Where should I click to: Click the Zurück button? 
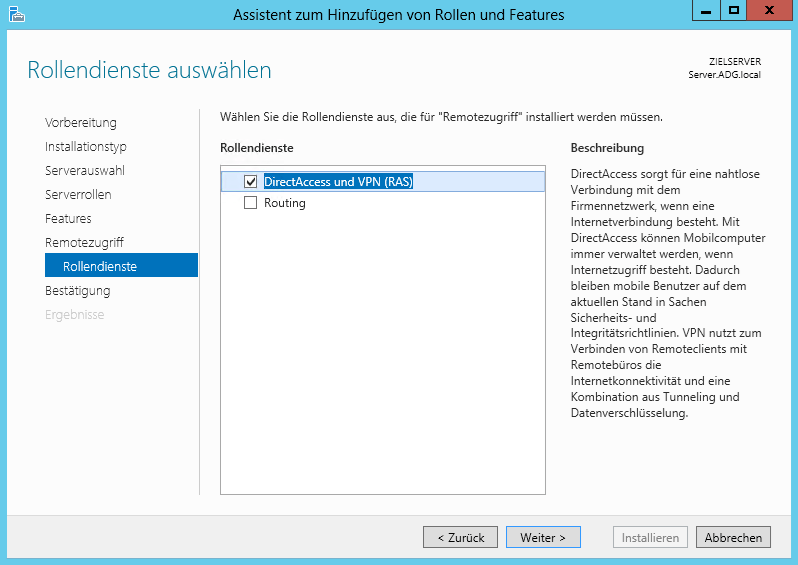tap(460, 537)
